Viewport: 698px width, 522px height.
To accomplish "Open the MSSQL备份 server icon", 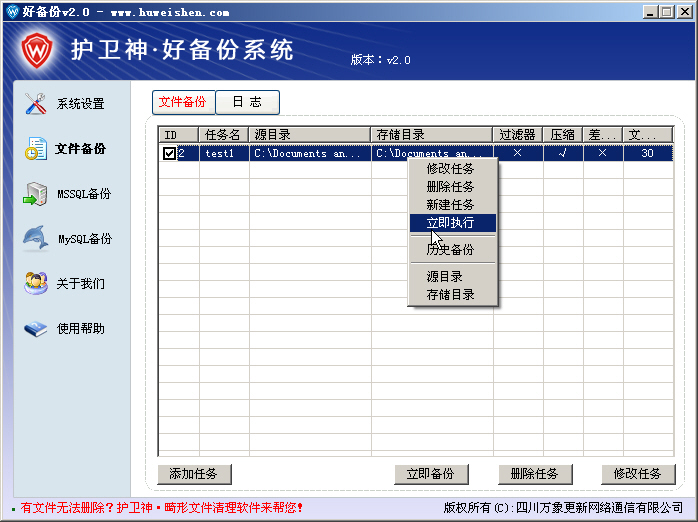I will [36, 194].
